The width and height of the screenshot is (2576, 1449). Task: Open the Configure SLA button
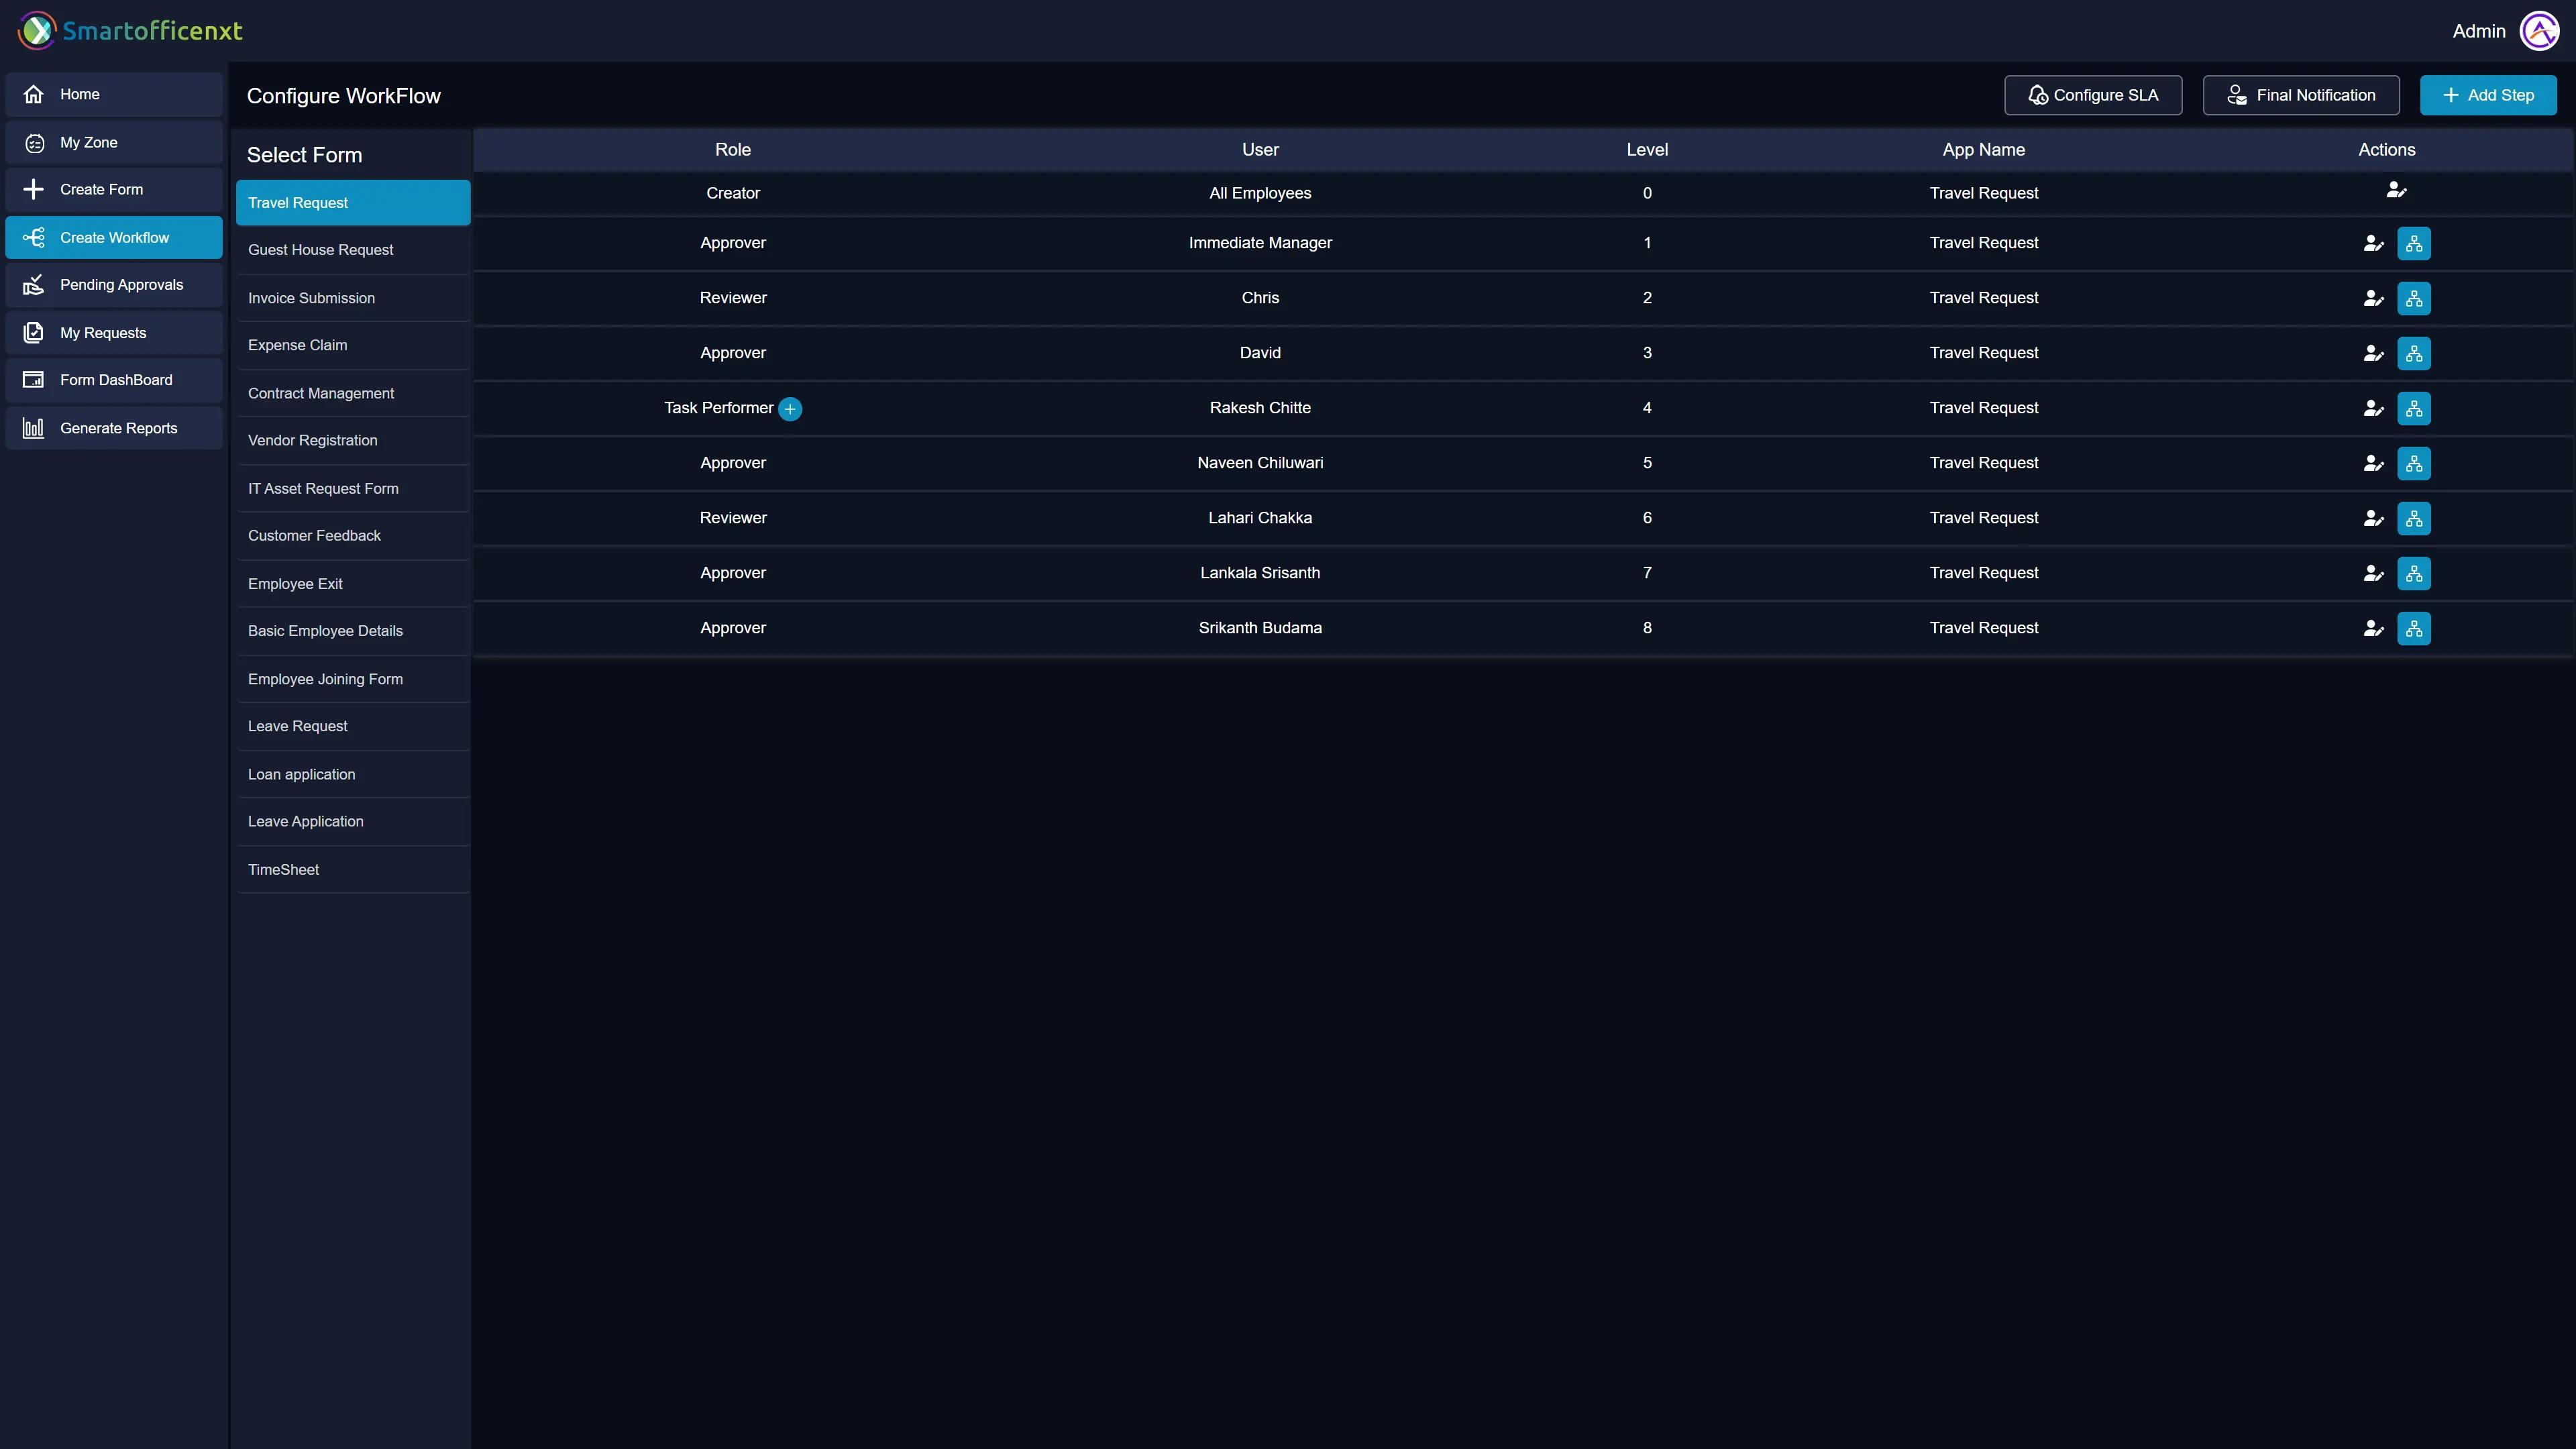(x=2093, y=95)
